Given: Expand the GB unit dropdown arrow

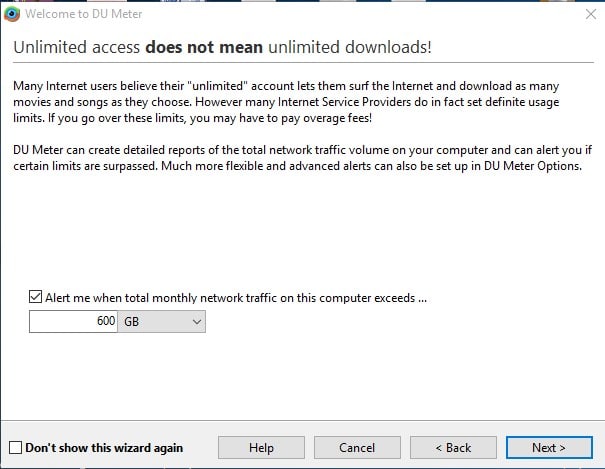Looking at the screenshot, I should pos(196,322).
